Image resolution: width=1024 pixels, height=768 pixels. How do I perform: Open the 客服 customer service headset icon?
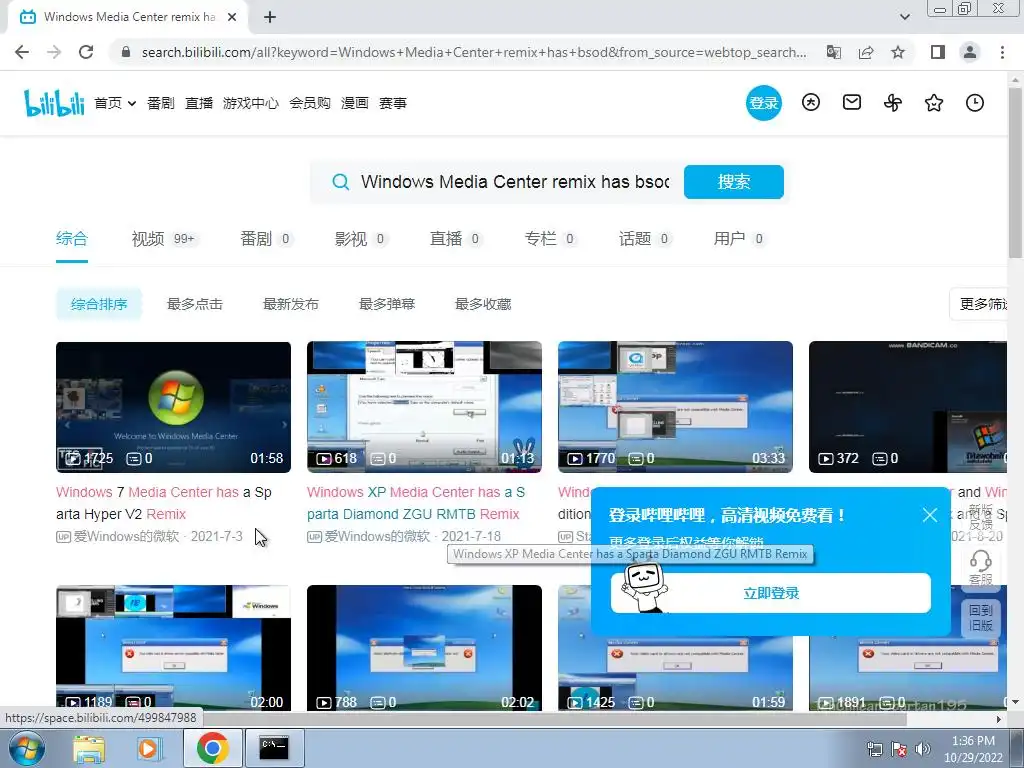980,567
